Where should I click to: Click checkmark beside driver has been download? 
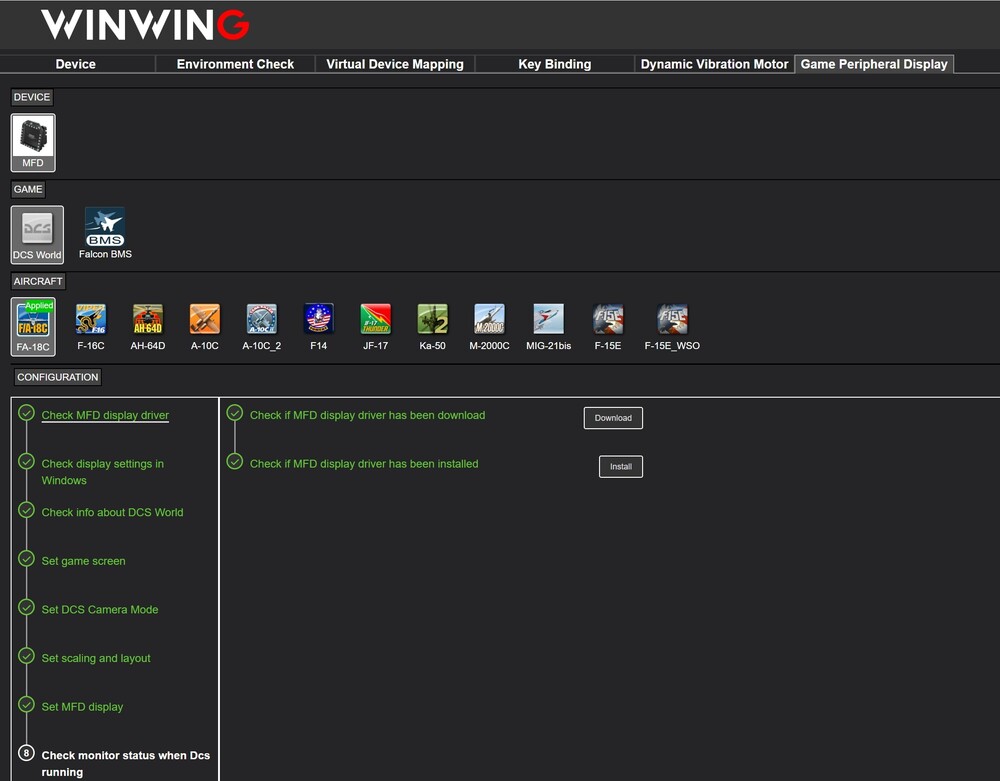(x=235, y=413)
